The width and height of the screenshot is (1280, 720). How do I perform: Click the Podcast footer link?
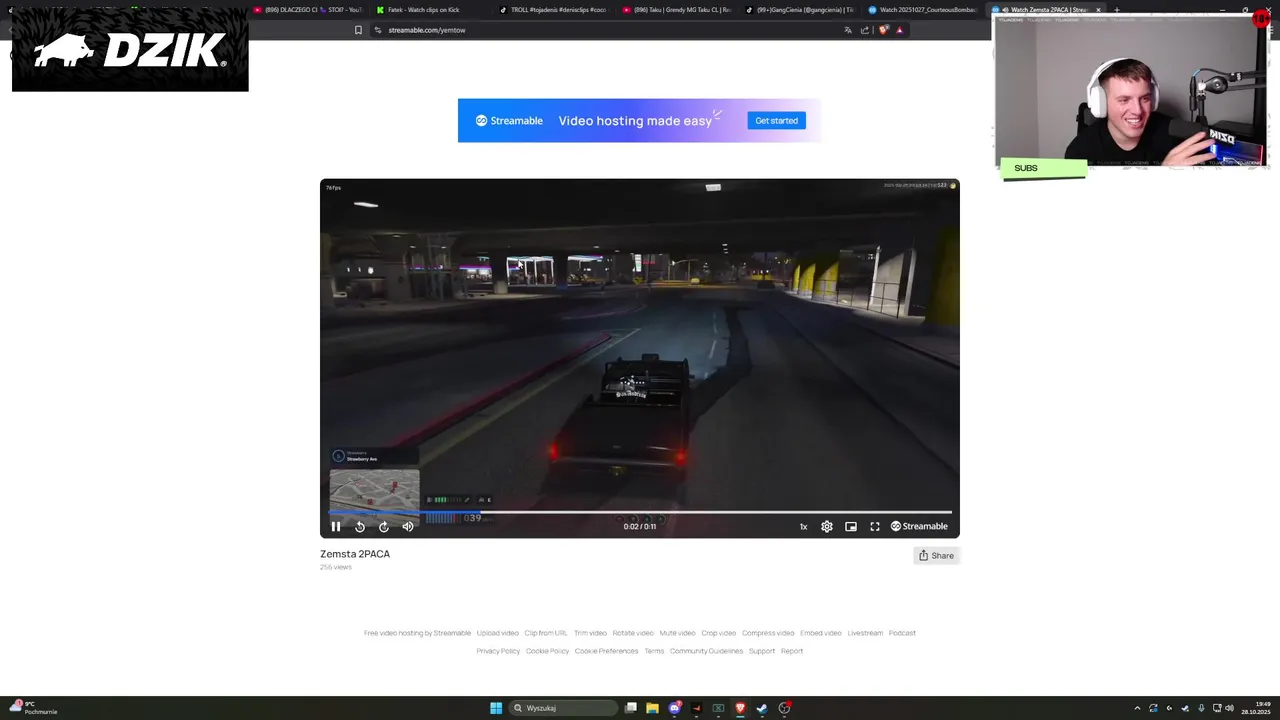click(x=902, y=633)
